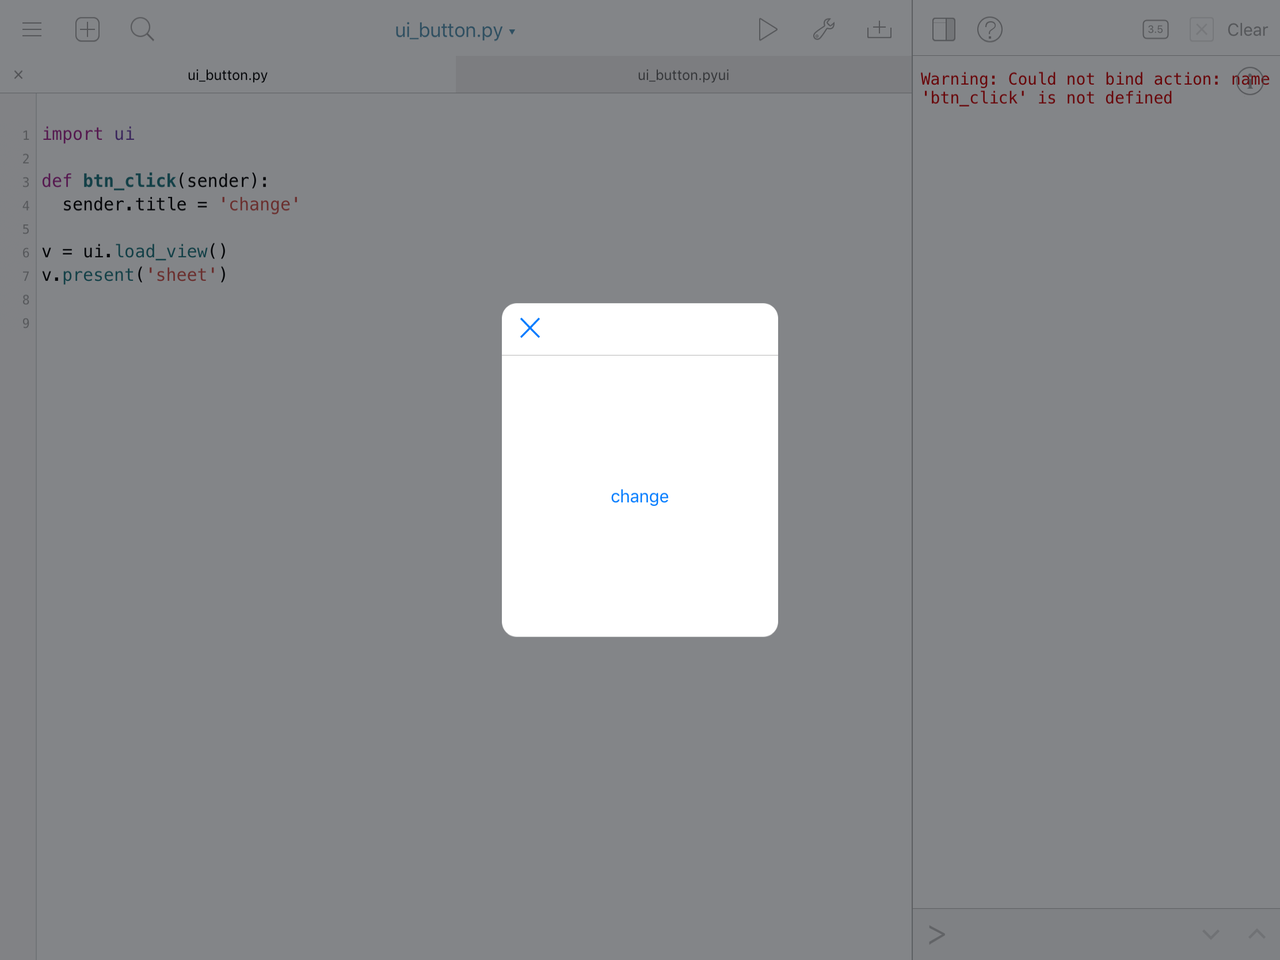This screenshot has width=1280, height=960.
Task: Toggle the console panel layout icon
Action: click(943, 30)
